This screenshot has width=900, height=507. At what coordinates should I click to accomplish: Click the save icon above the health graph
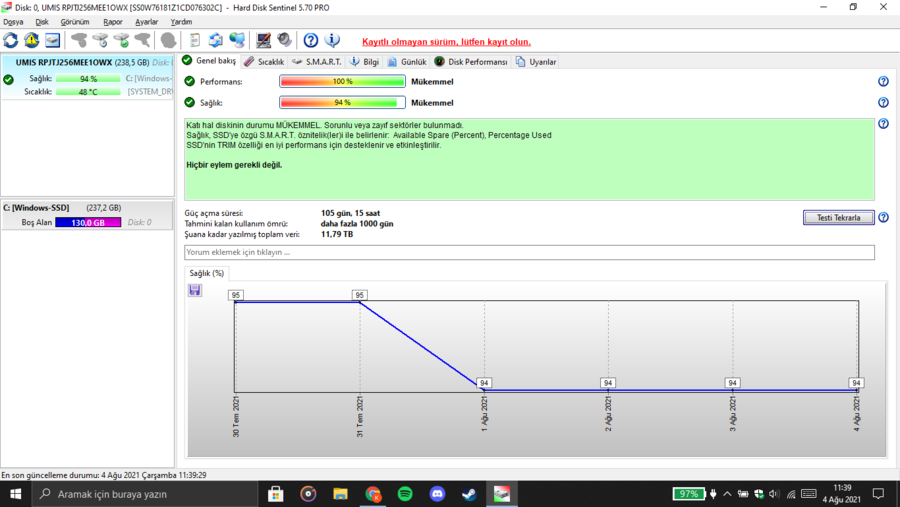click(x=195, y=290)
